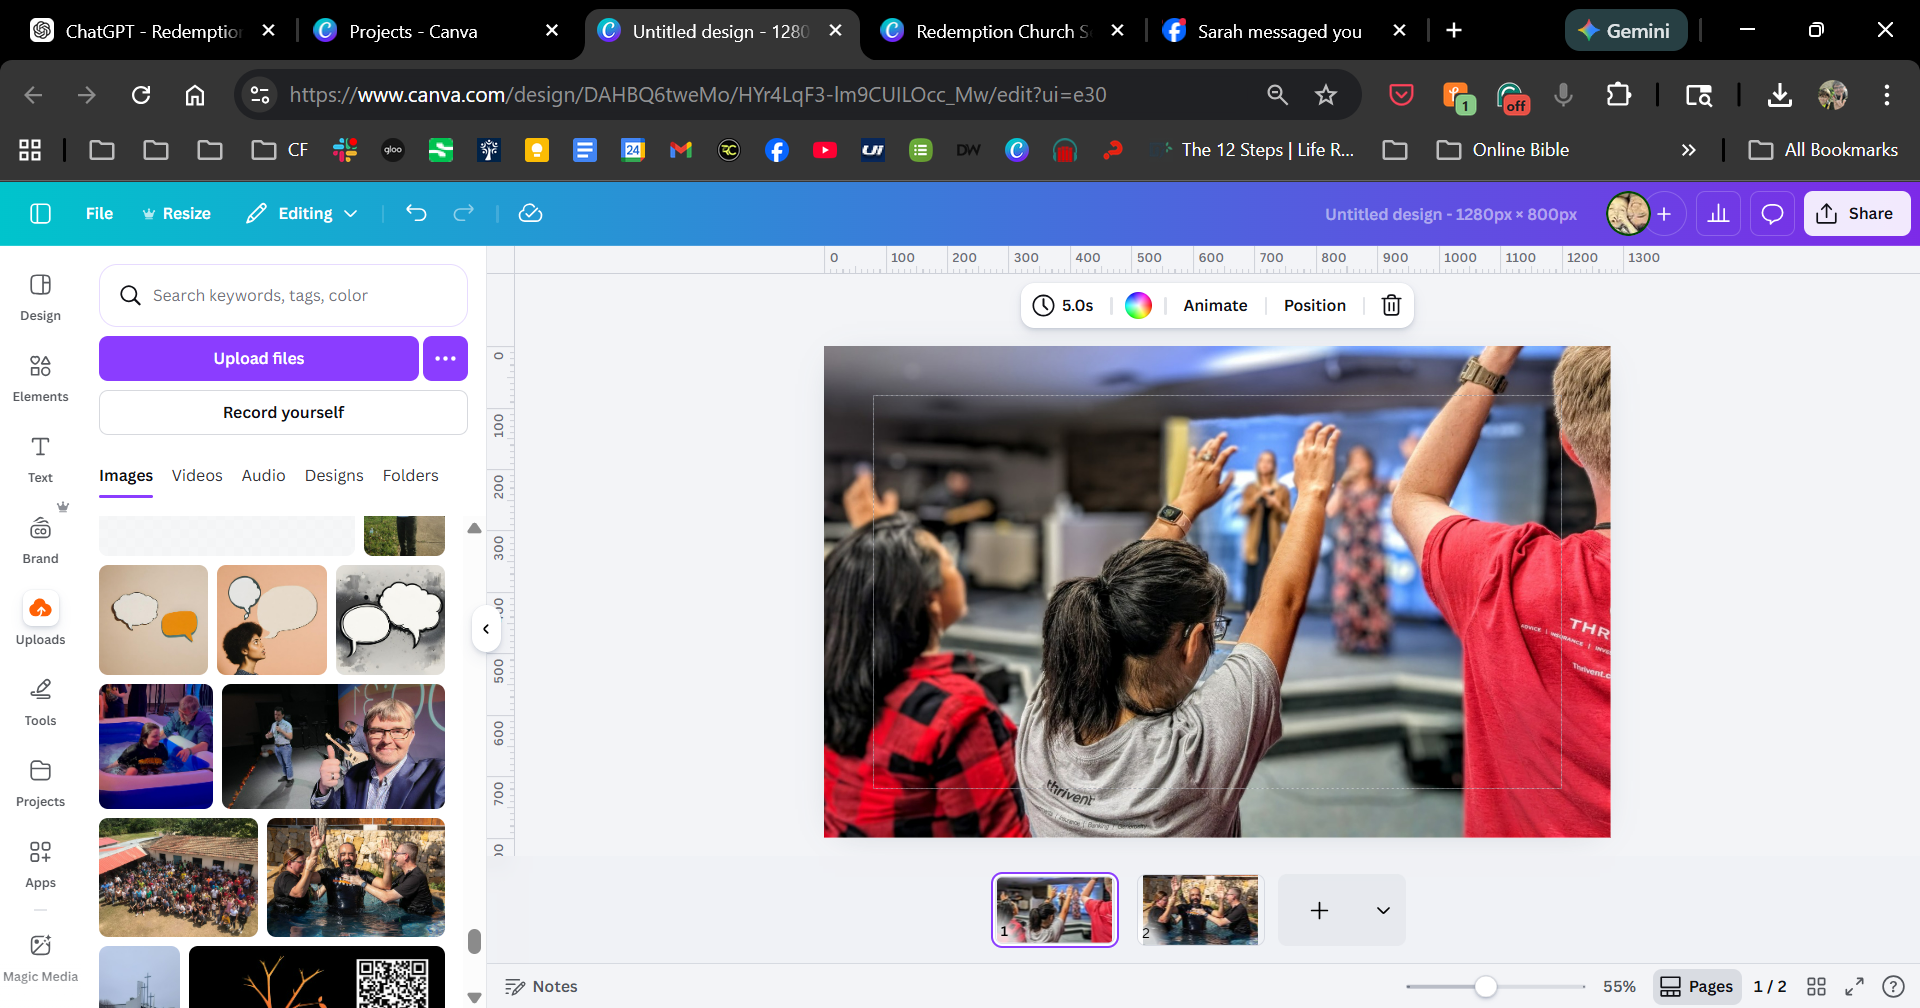This screenshot has width=1920, height=1008.
Task: Open the comments speech bubble icon
Action: (1772, 214)
